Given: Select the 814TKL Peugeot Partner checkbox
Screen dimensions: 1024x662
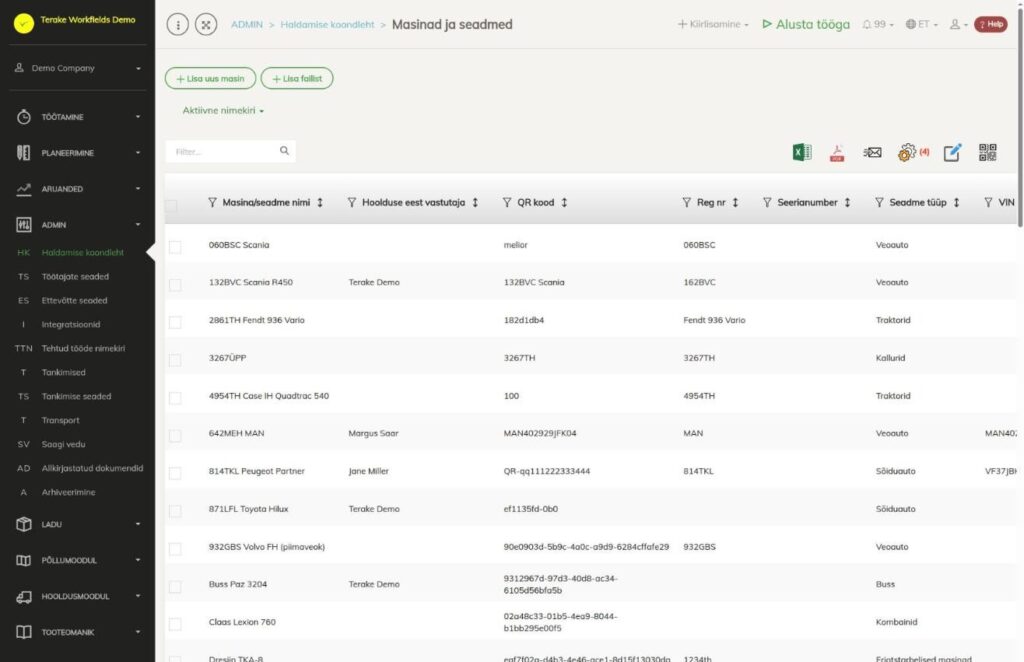Looking at the screenshot, I should pos(175,473).
